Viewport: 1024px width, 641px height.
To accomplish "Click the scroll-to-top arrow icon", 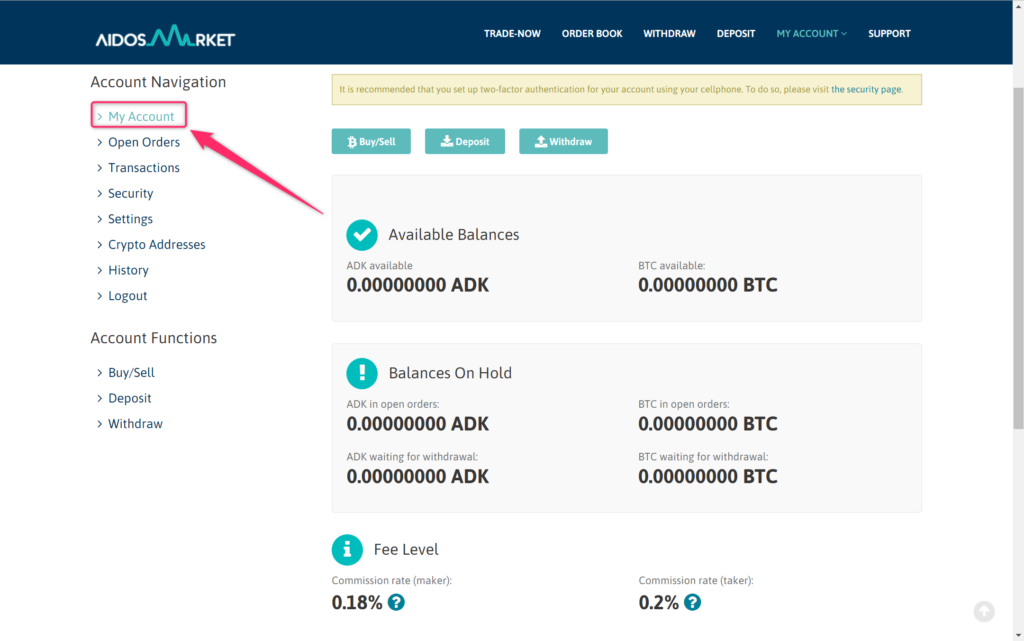I will 984,611.
